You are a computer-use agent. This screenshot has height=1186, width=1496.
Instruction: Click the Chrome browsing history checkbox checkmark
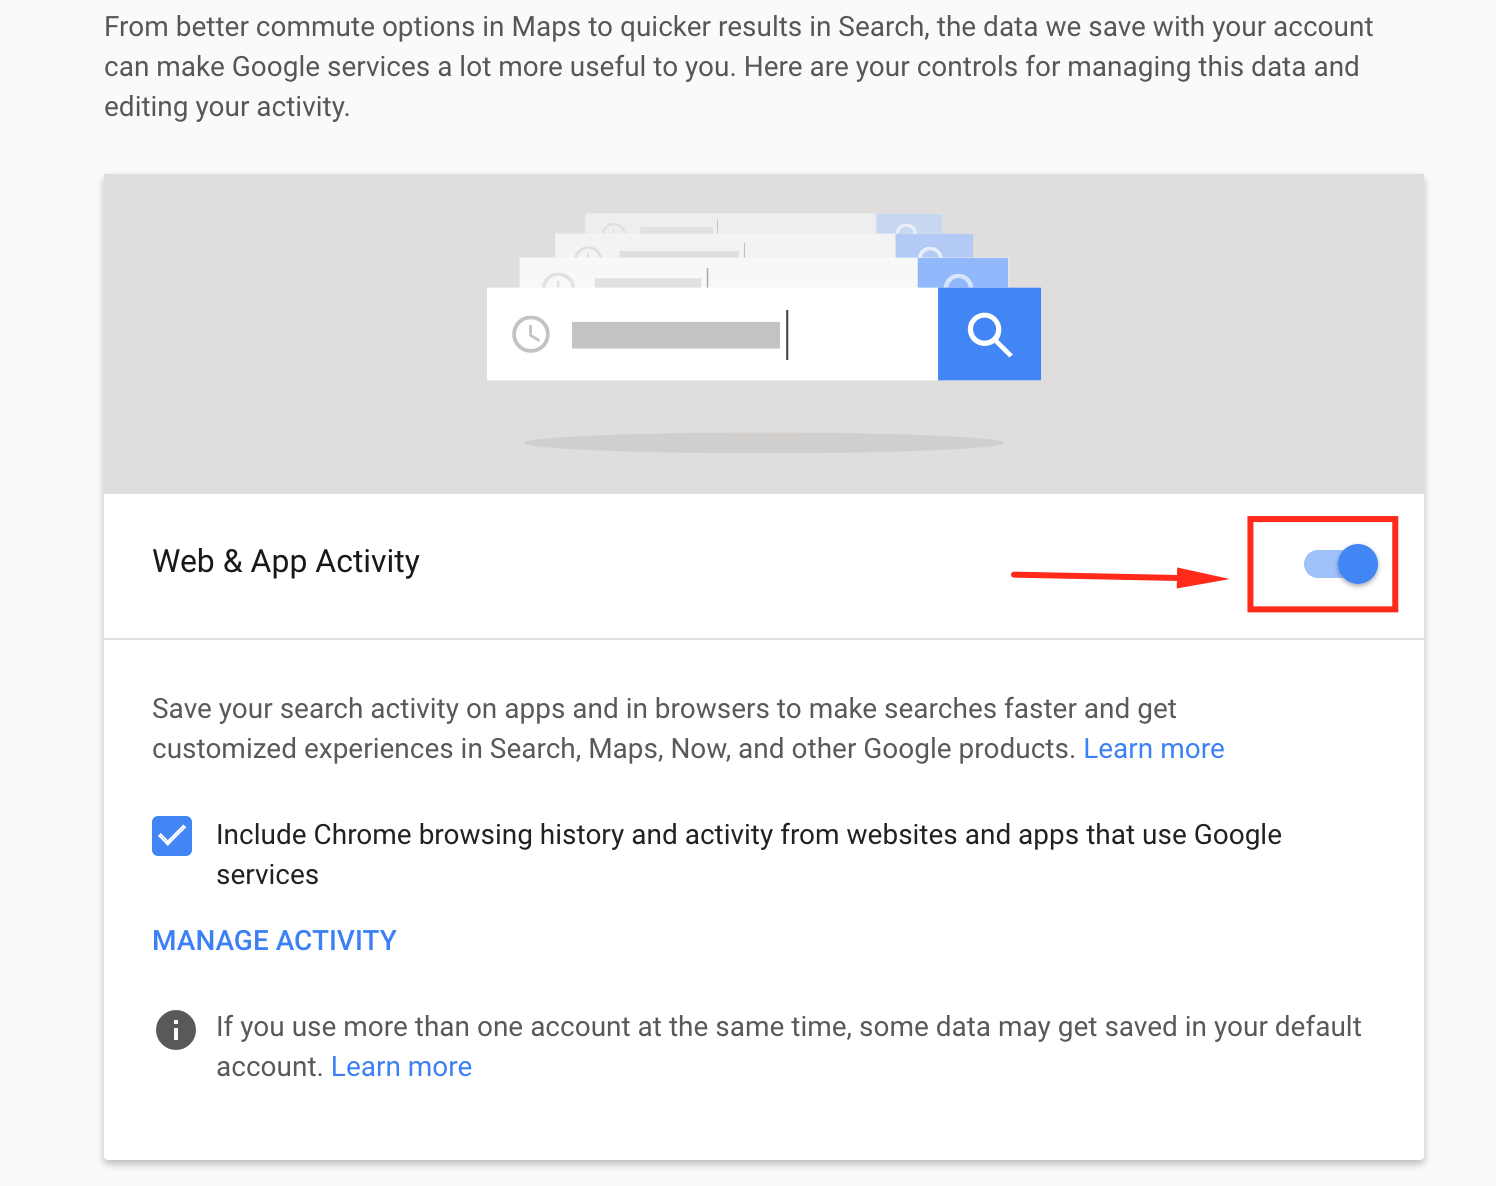pyautogui.click(x=172, y=835)
